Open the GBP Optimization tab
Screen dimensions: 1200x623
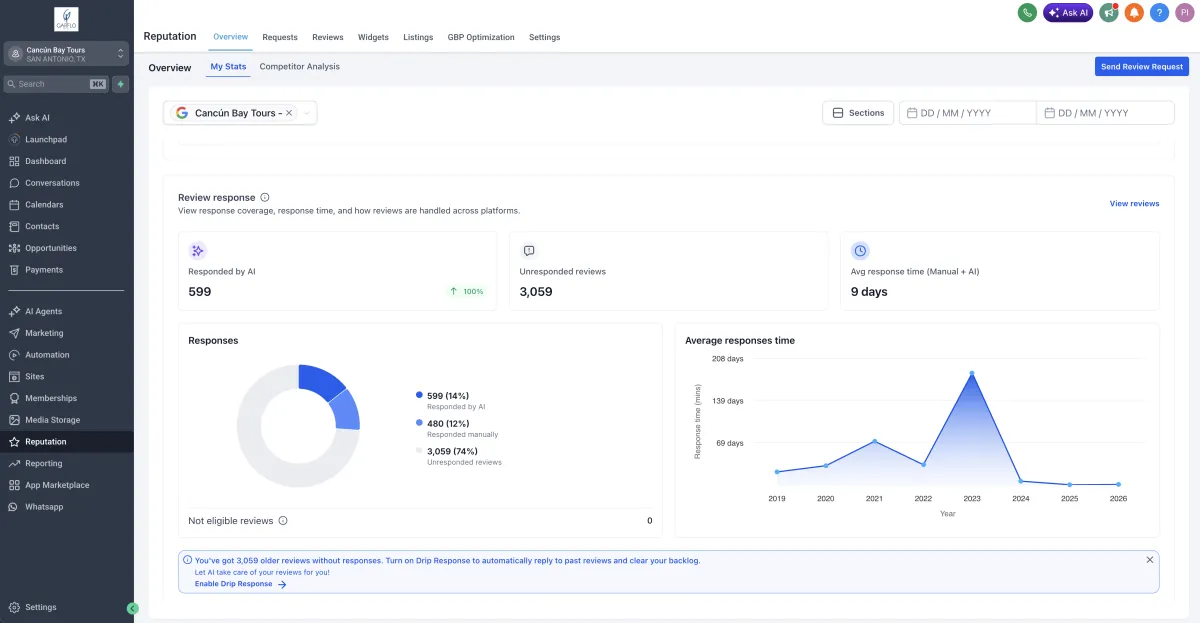click(x=481, y=37)
